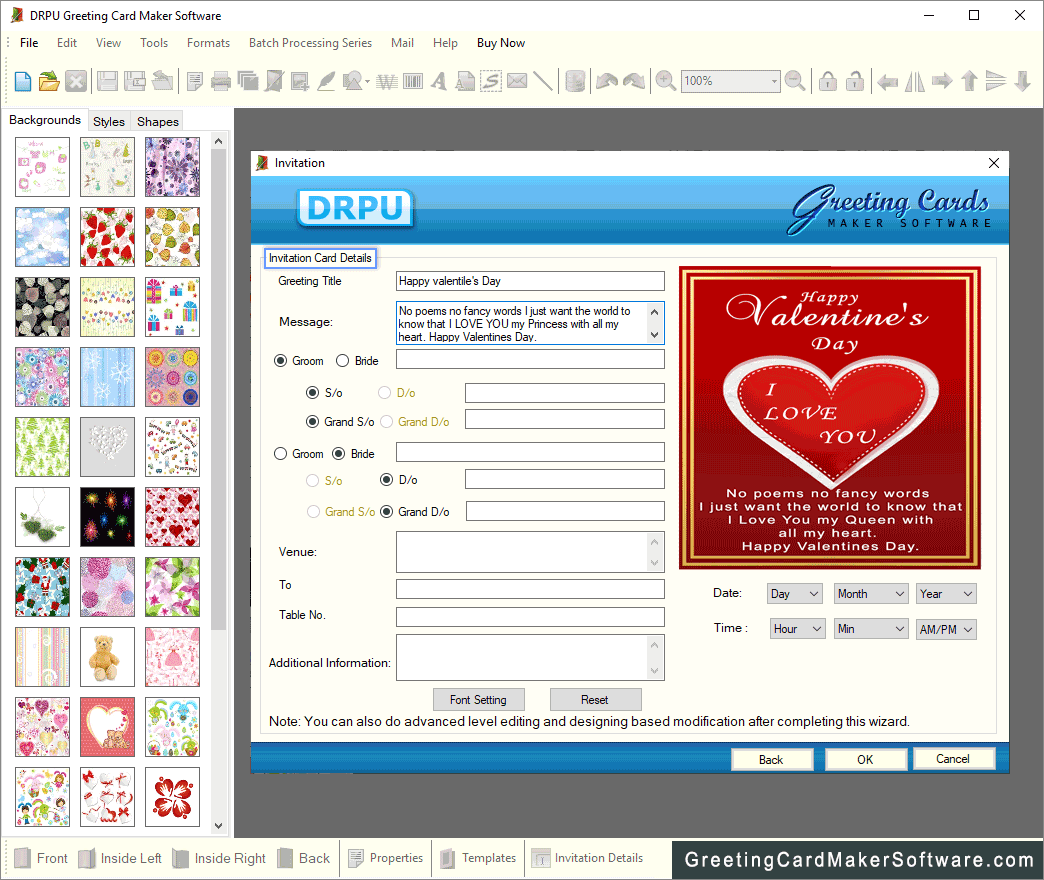Click the move right arrow icon
Image resolution: width=1044 pixels, height=880 pixels.
[942, 81]
